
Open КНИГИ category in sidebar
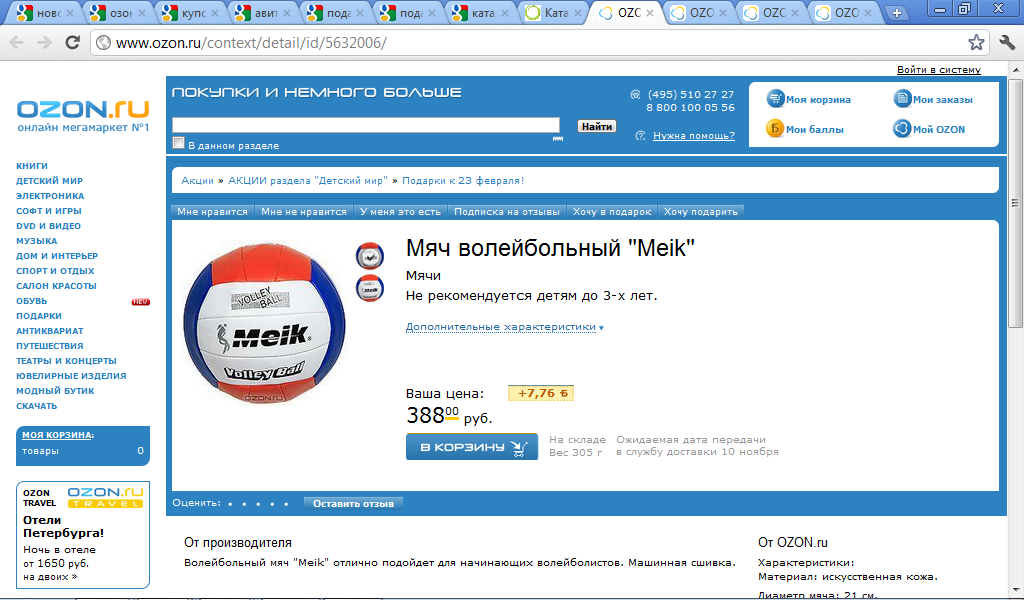pyautogui.click(x=32, y=166)
